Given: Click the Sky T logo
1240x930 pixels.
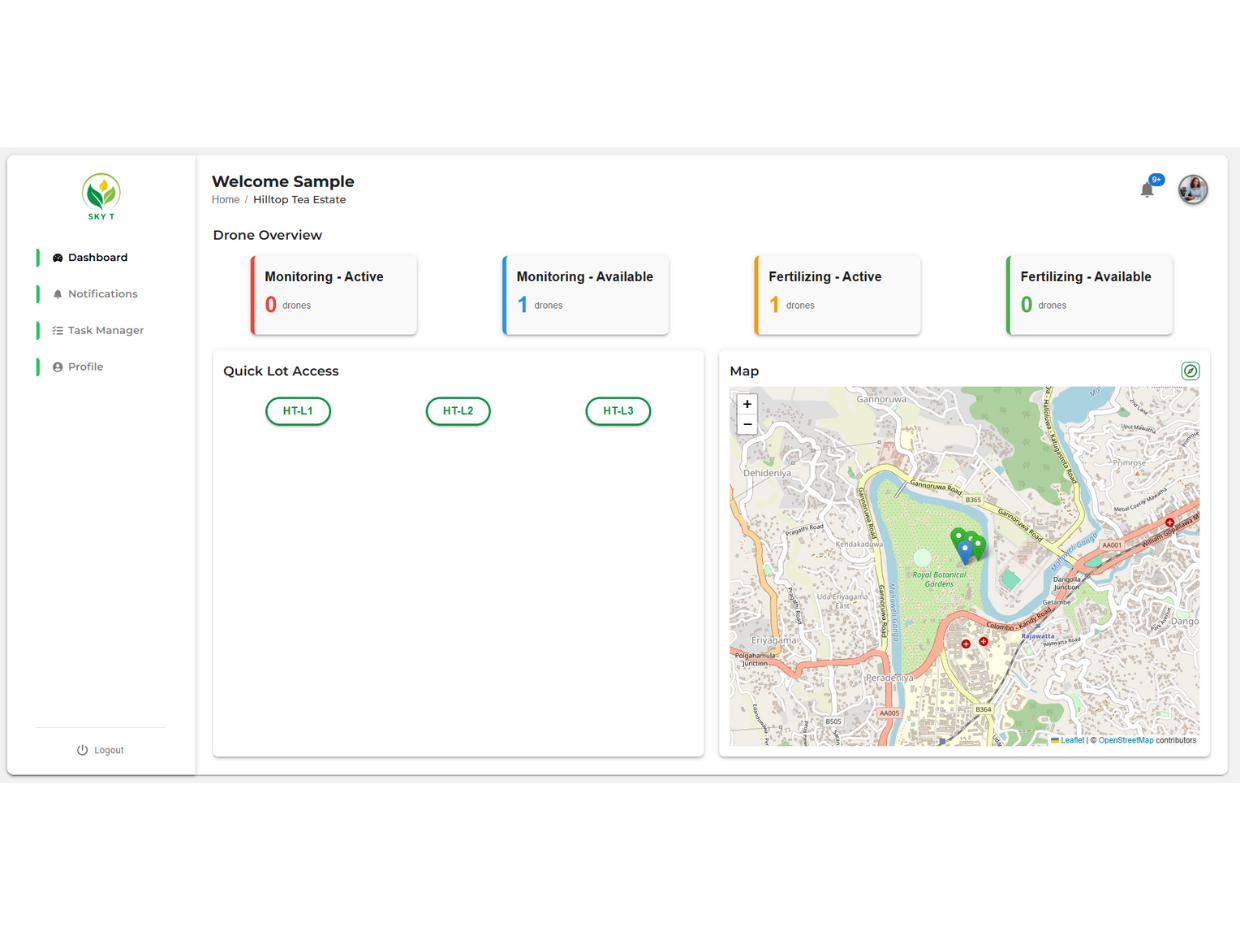Looking at the screenshot, I should tap(101, 197).
